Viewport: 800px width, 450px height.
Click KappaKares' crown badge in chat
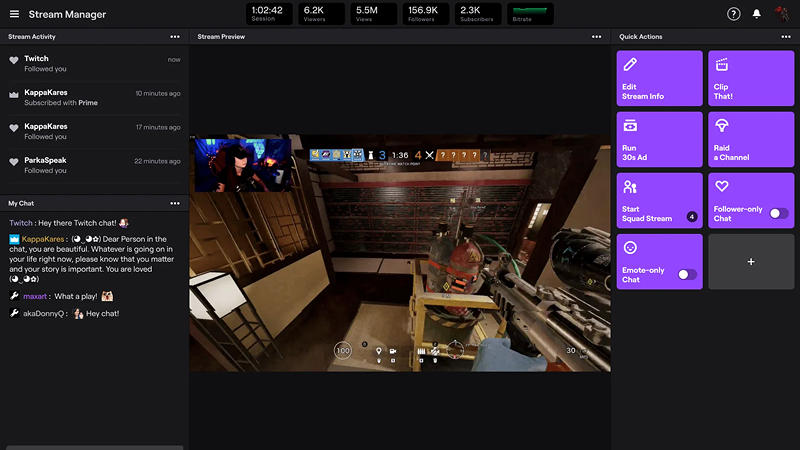pos(14,239)
